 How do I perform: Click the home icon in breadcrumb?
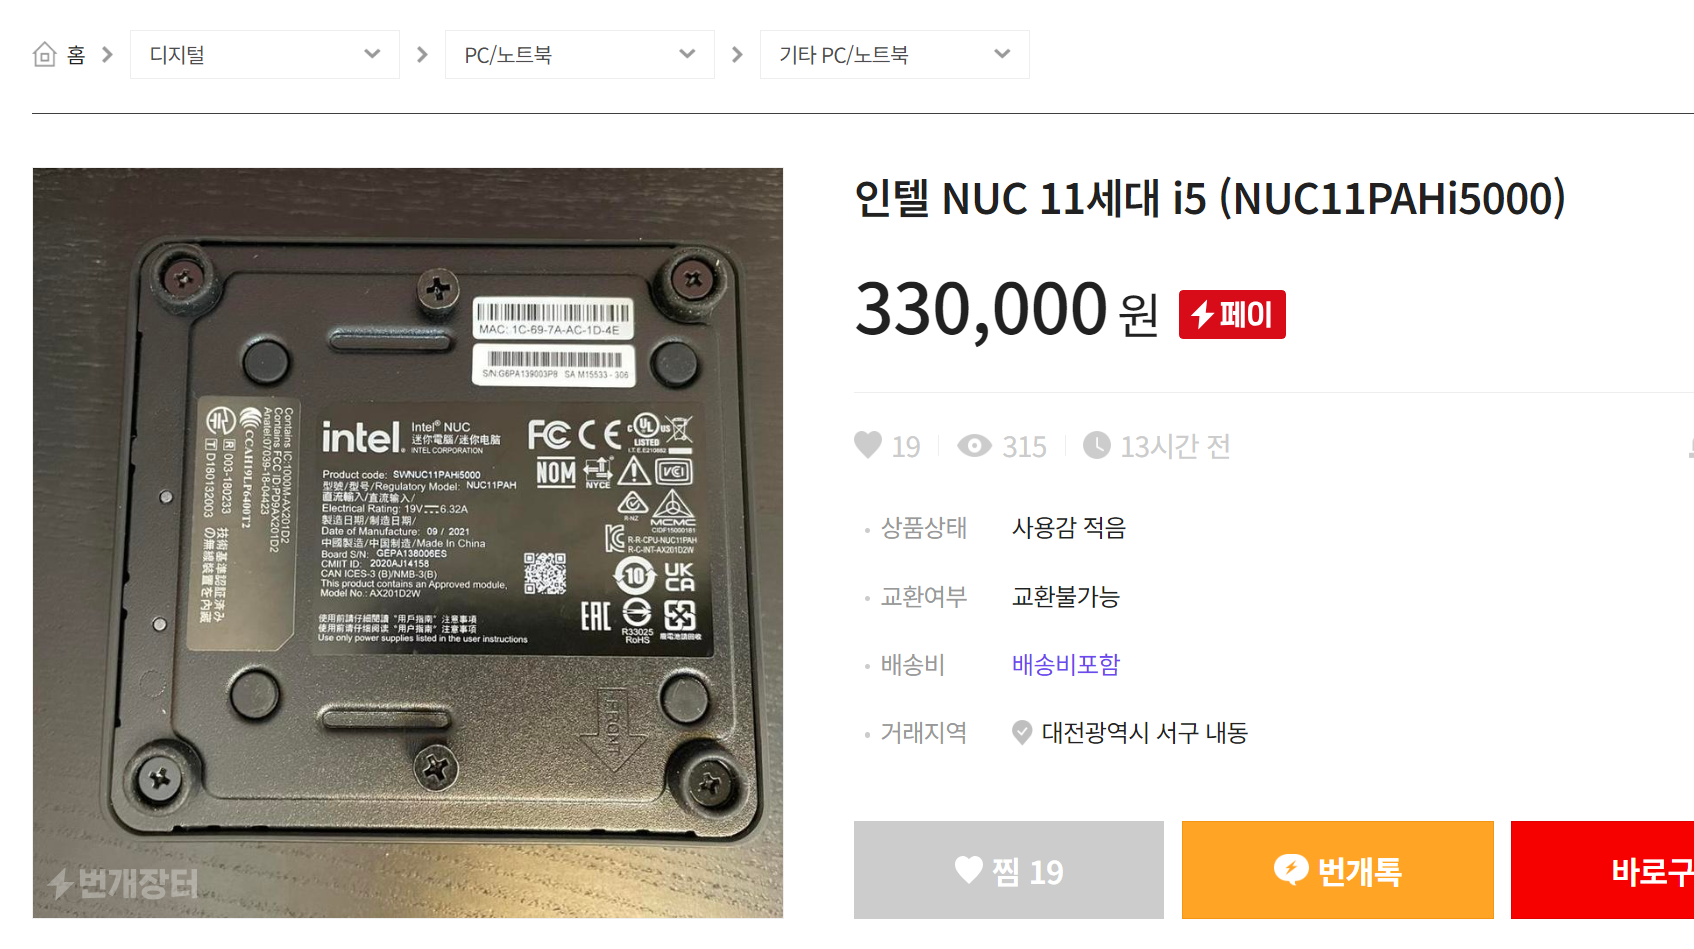[45, 54]
